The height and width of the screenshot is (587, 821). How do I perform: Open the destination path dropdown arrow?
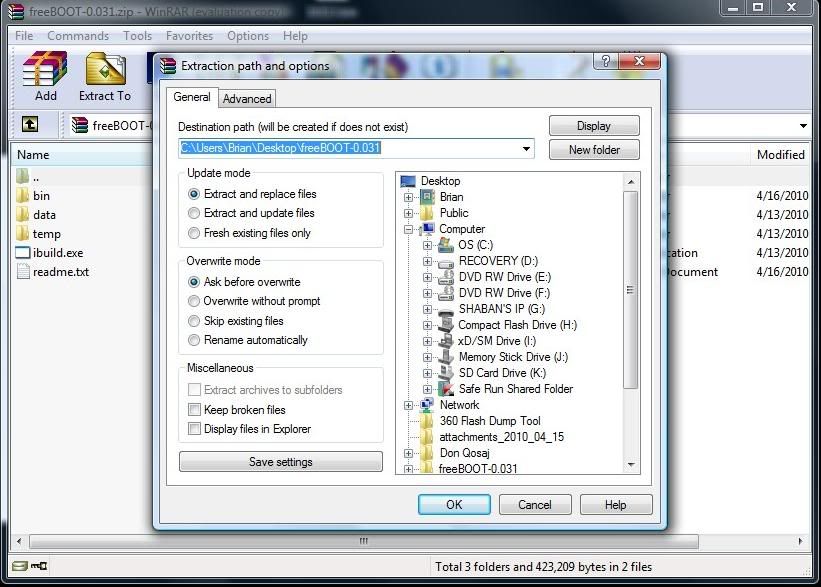[x=526, y=149]
